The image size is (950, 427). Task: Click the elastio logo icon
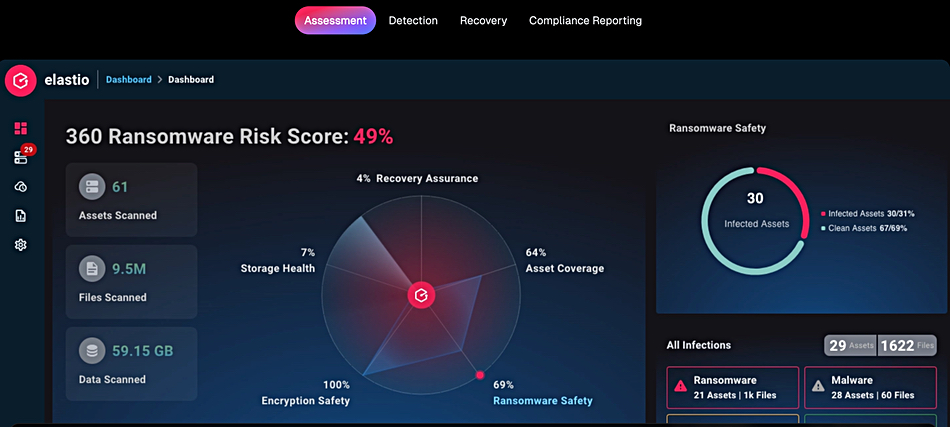point(21,80)
